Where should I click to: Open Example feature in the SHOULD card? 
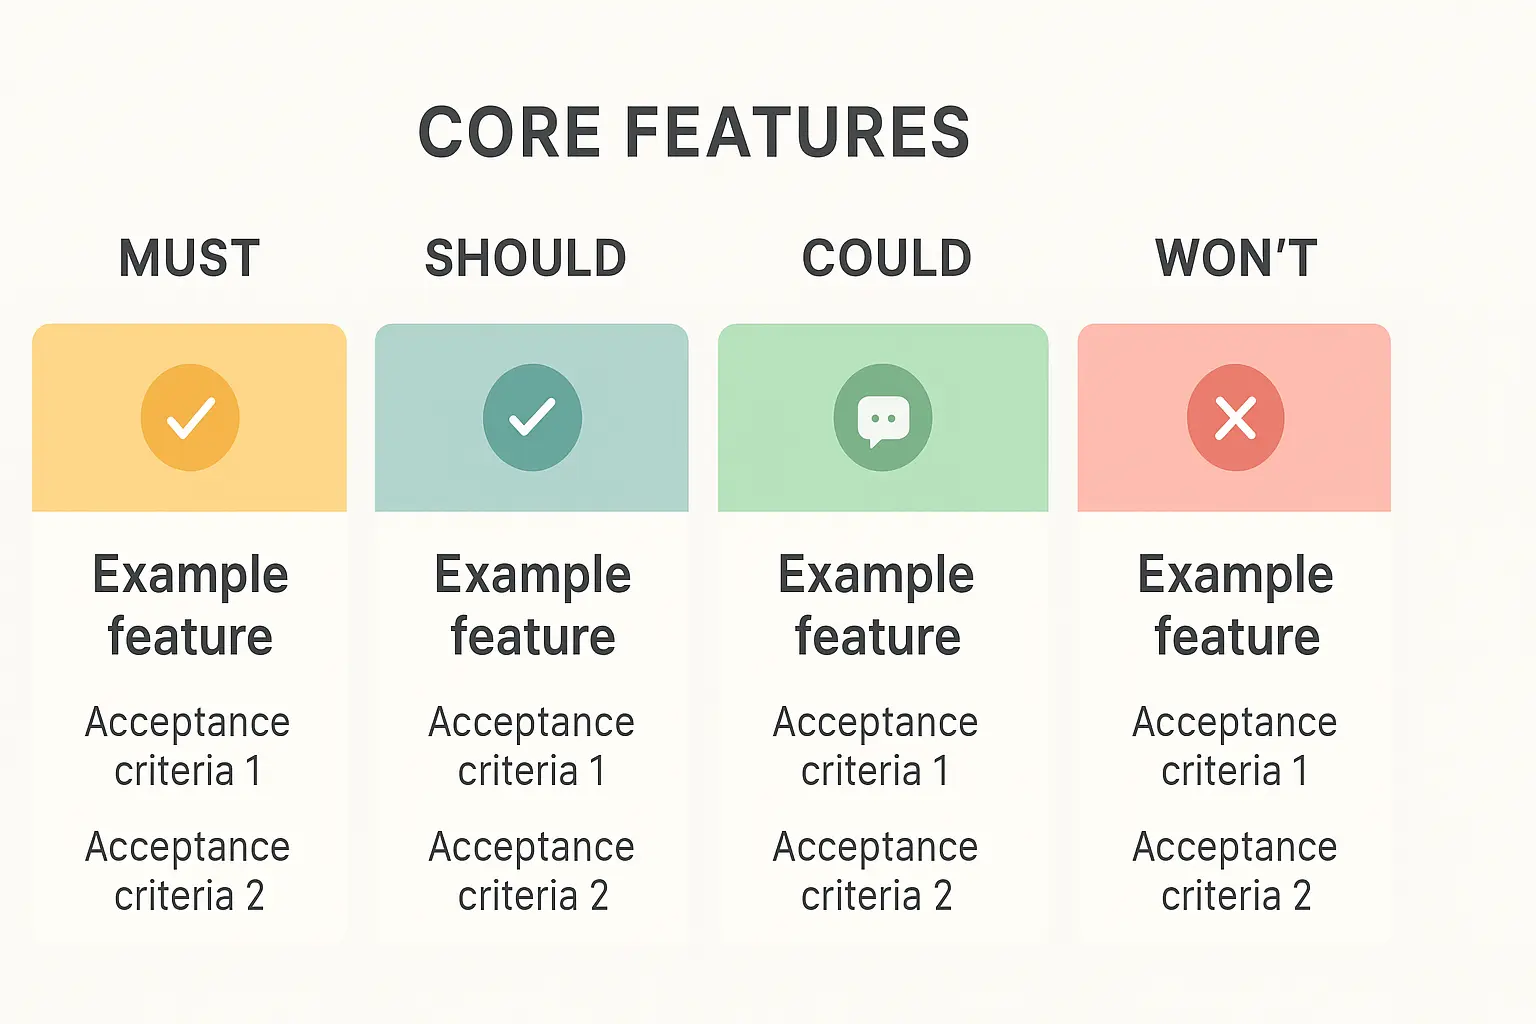point(532,606)
